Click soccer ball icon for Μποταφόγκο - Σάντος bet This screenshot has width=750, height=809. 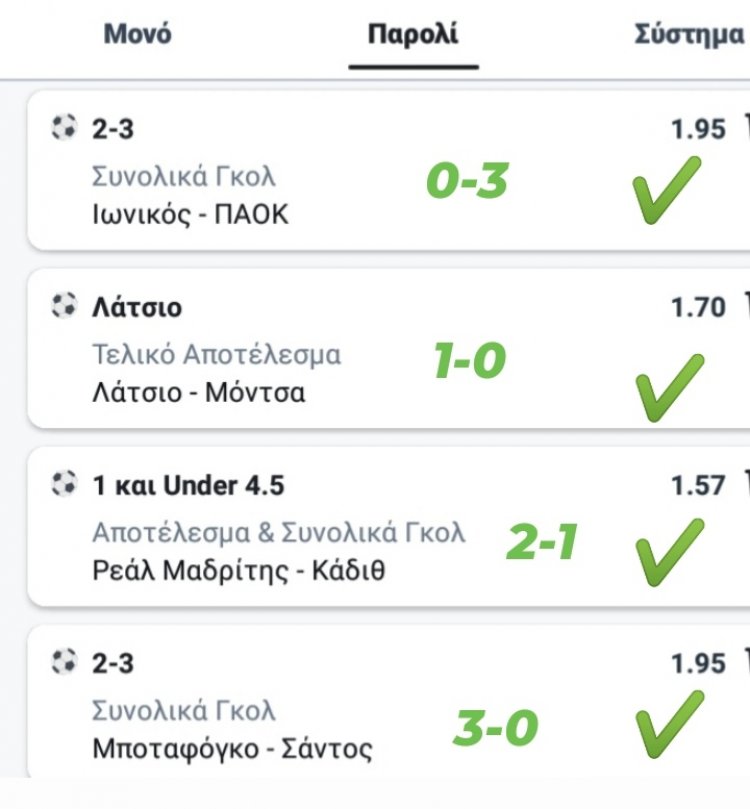coord(64,662)
